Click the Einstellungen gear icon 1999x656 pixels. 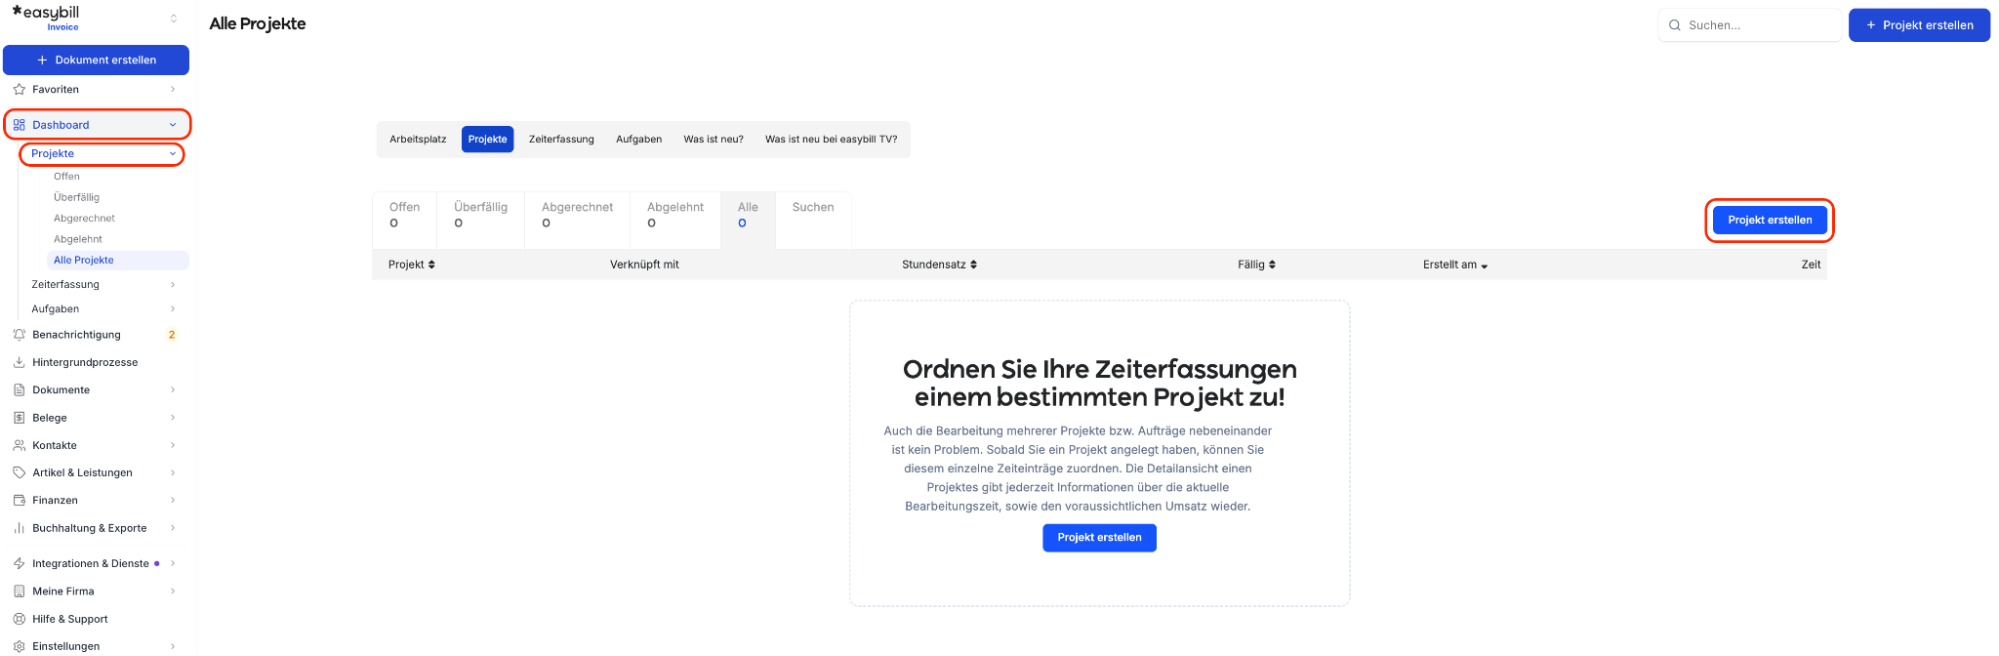19,646
